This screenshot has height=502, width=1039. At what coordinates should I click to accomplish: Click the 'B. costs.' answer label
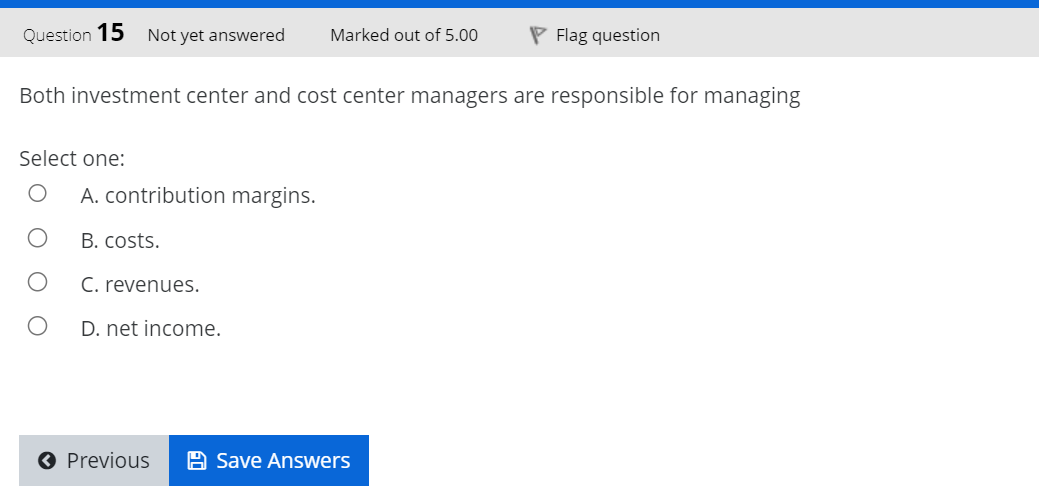pyautogui.click(x=120, y=240)
